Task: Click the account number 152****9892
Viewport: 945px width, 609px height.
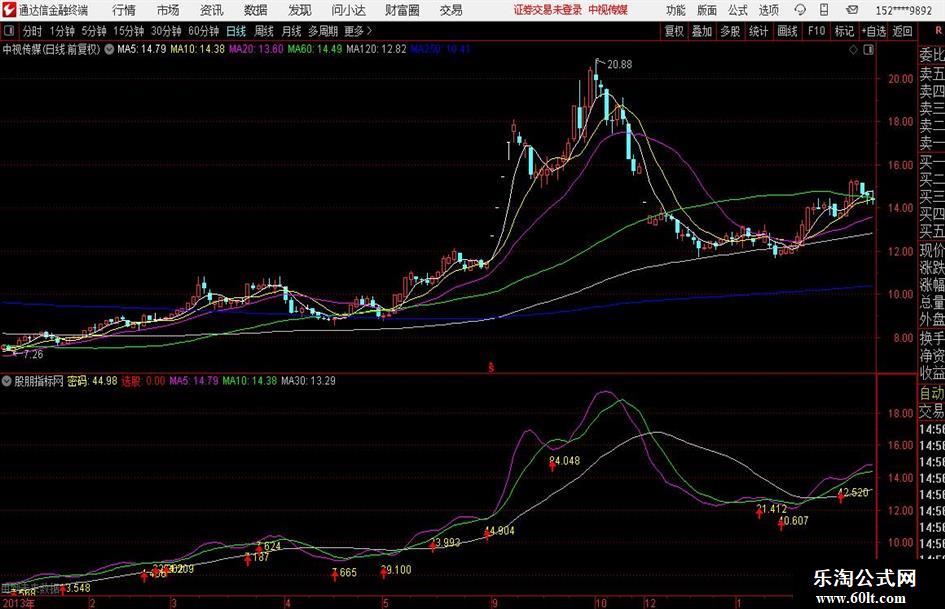Action: (x=903, y=10)
